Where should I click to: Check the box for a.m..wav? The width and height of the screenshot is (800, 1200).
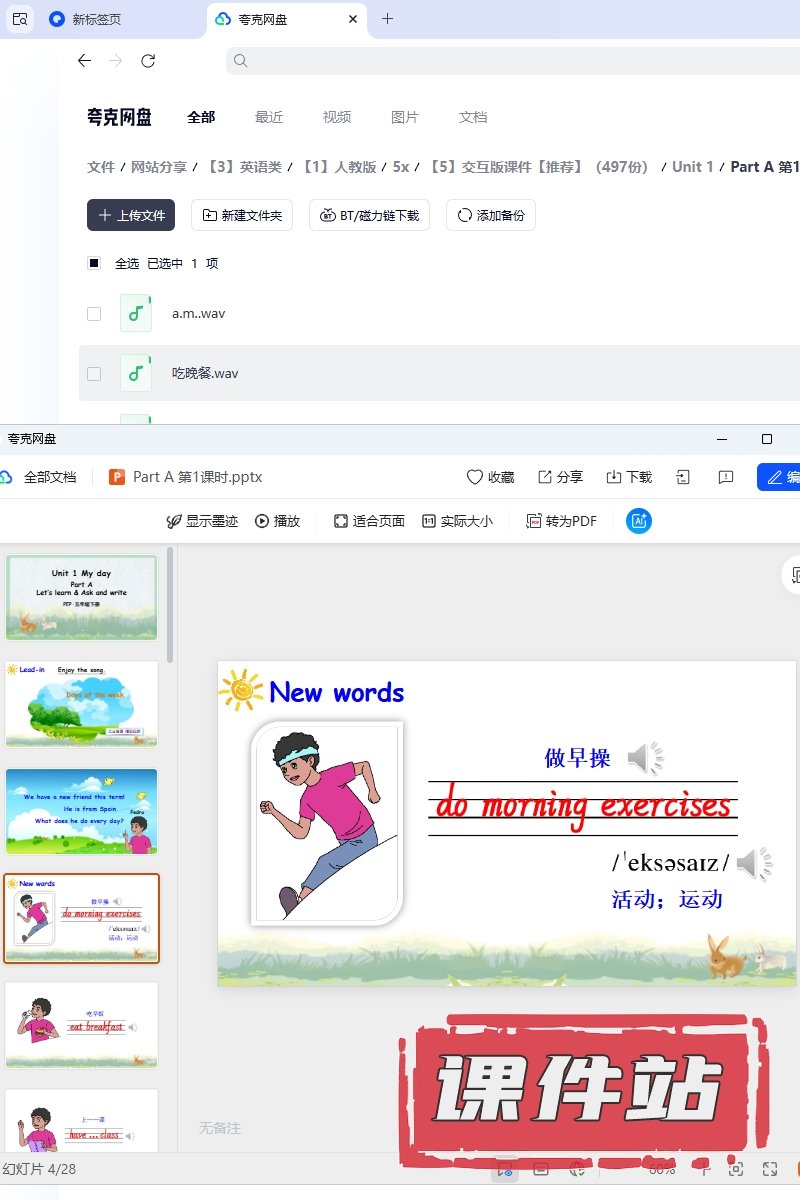94,313
